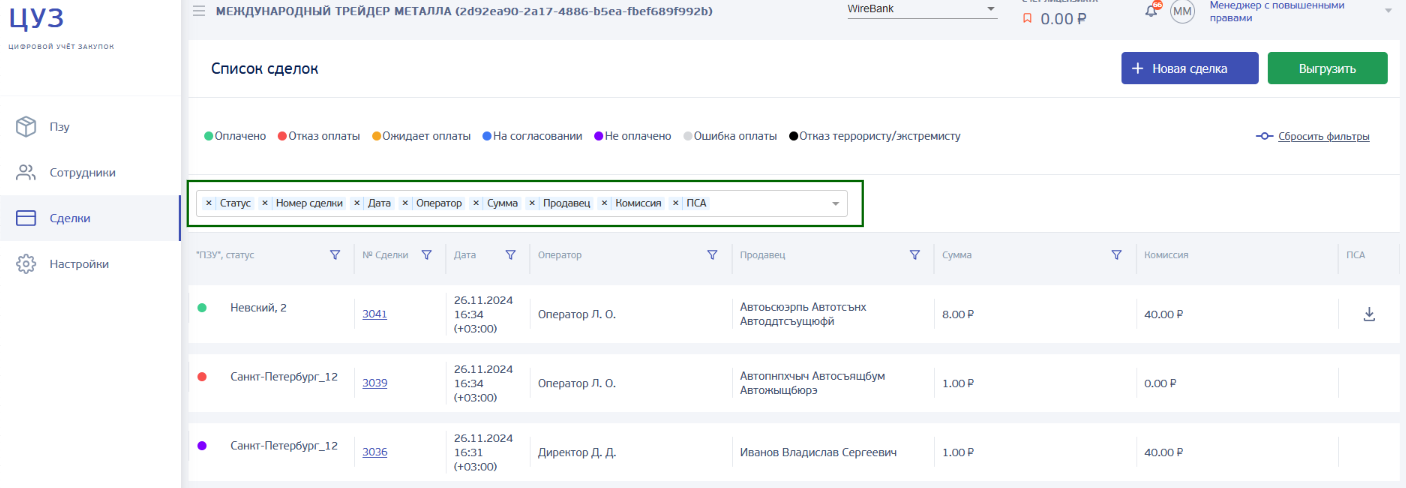Open deal number 3041
The width and height of the screenshot is (1406, 488).
[x=374, y=314]
